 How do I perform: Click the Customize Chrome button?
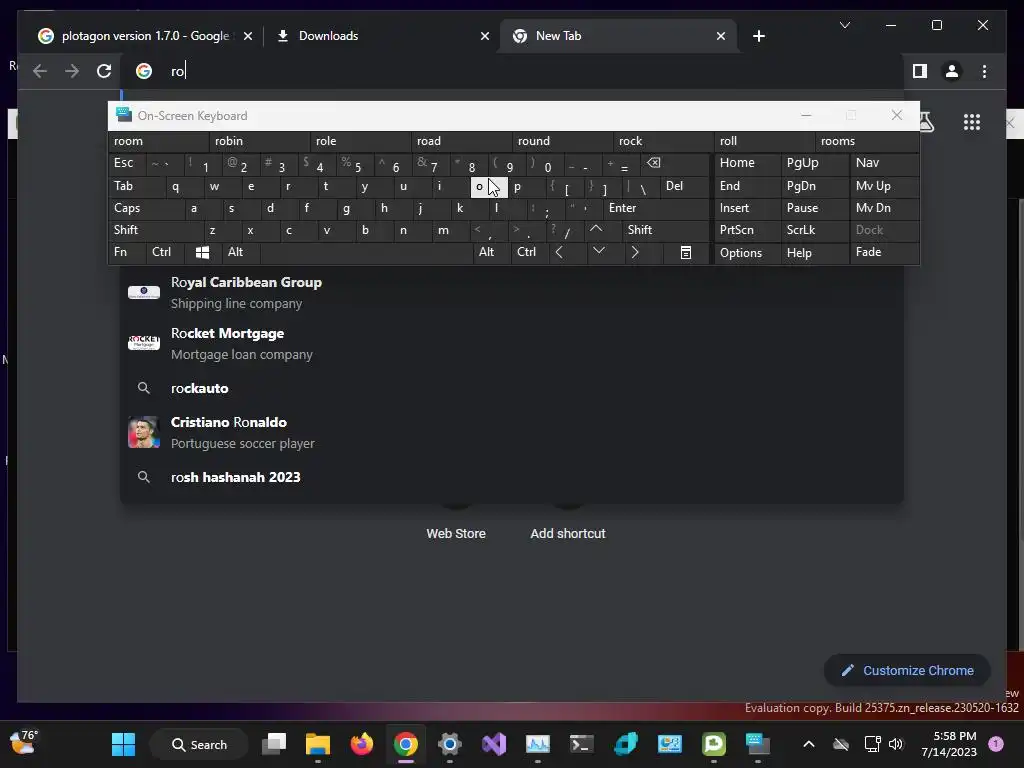click(x=907, y=671)
